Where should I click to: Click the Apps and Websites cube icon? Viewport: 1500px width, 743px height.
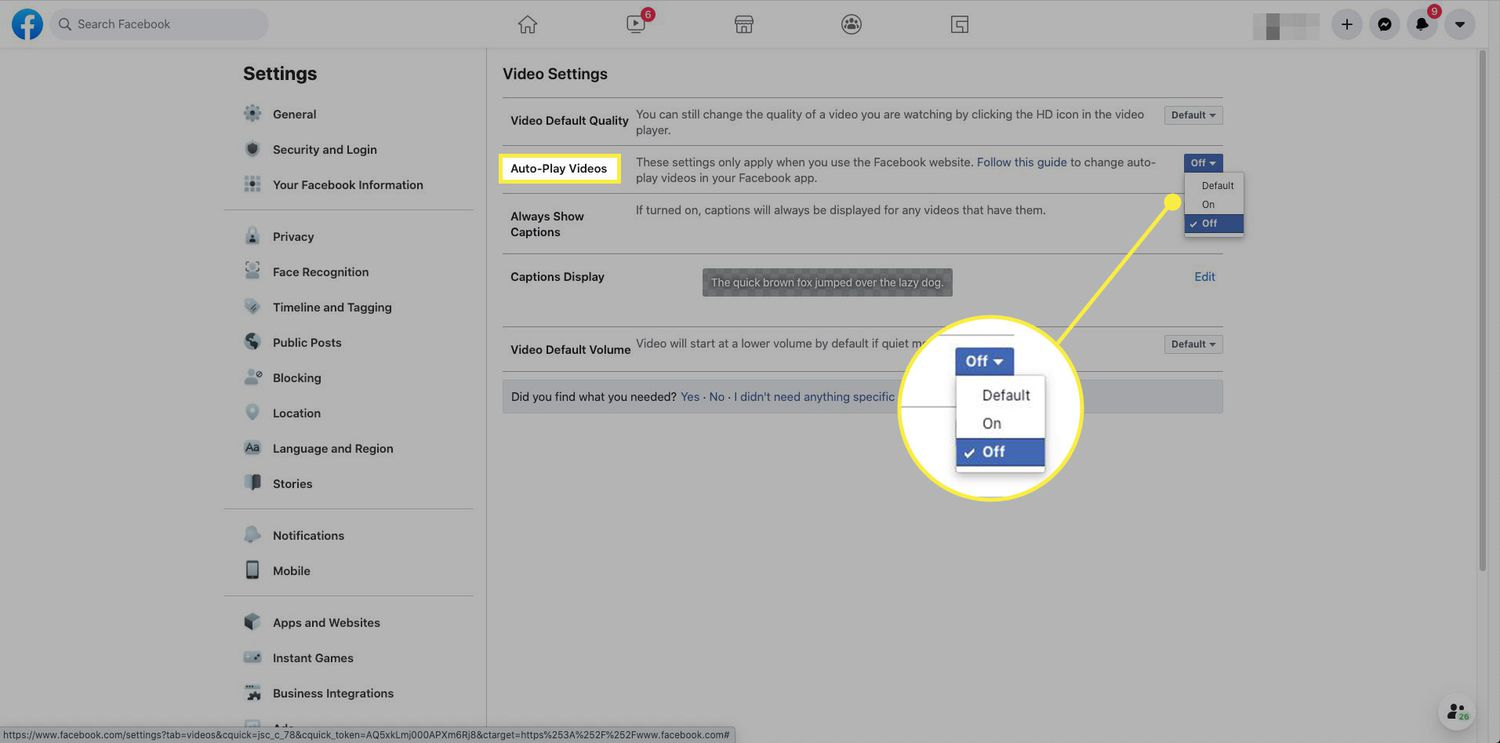(253, 622)
